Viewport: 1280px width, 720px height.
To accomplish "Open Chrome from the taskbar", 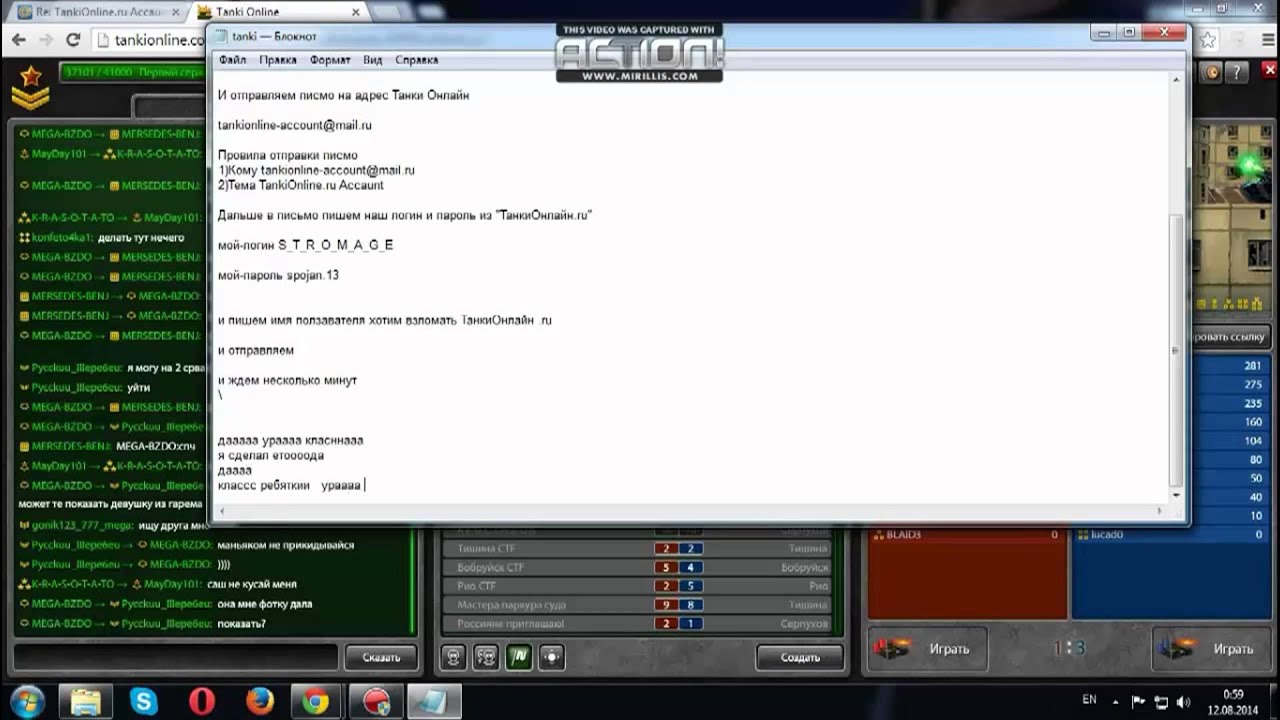I will pos(317,701).
